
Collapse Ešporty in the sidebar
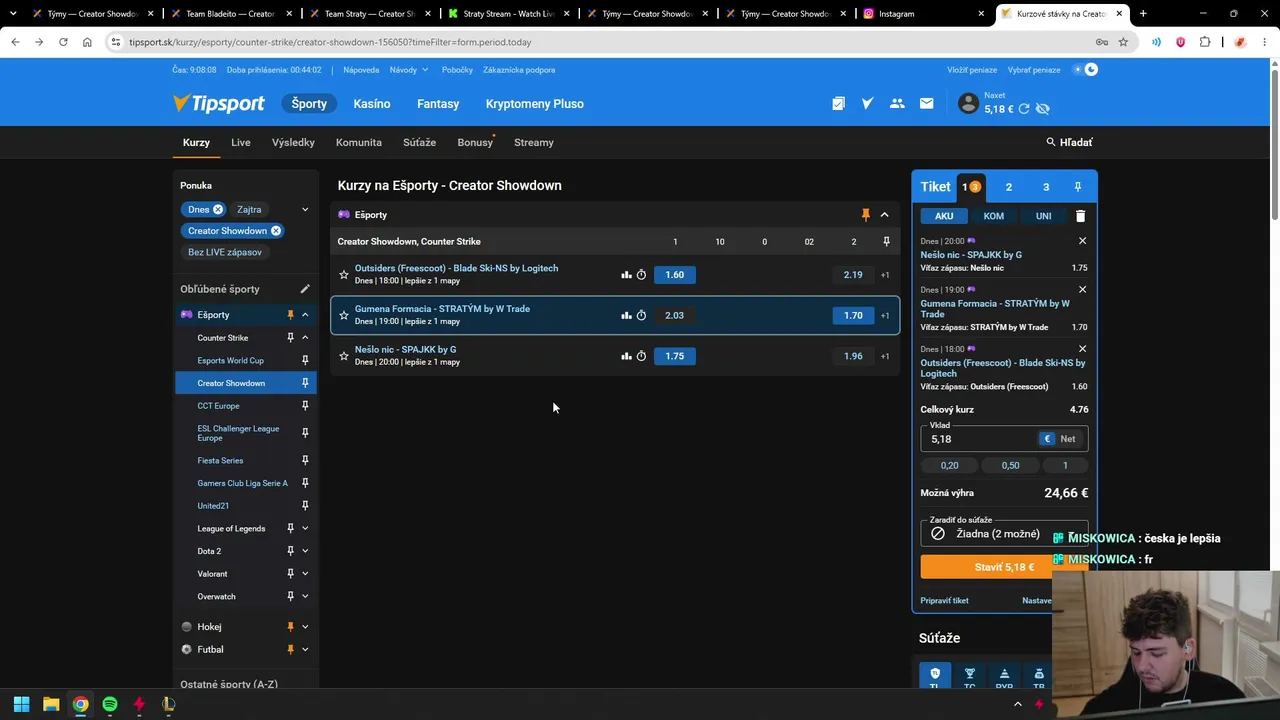point(305,315)
